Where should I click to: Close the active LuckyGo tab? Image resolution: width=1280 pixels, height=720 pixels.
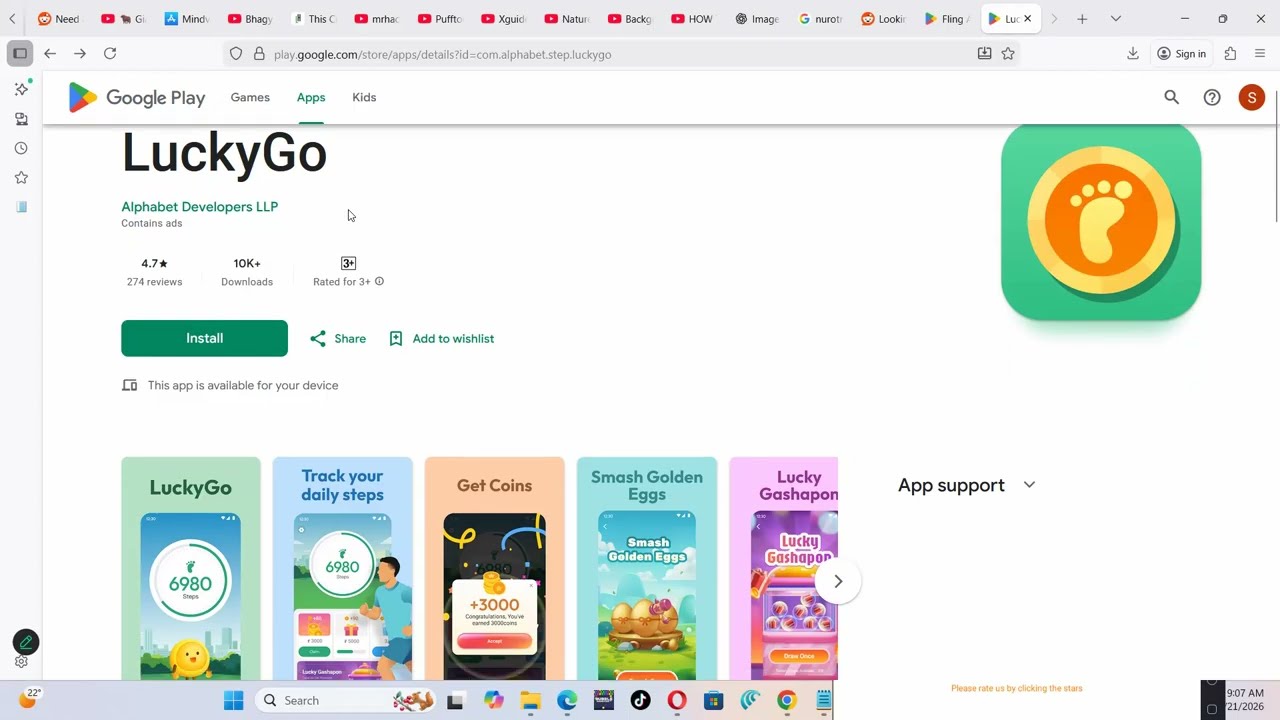click(x=1027, y=19)
